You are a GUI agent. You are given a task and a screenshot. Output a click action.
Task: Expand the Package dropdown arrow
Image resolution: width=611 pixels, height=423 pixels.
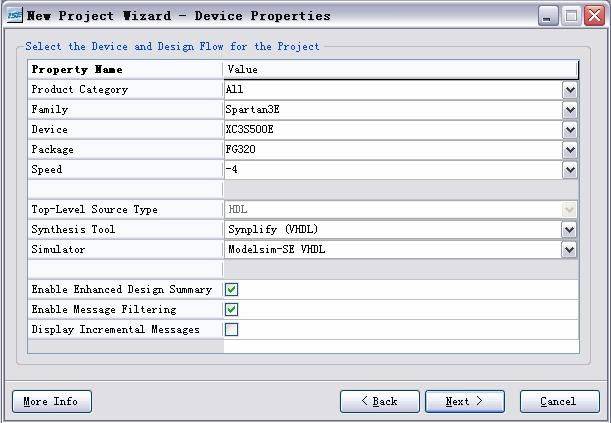570,150
